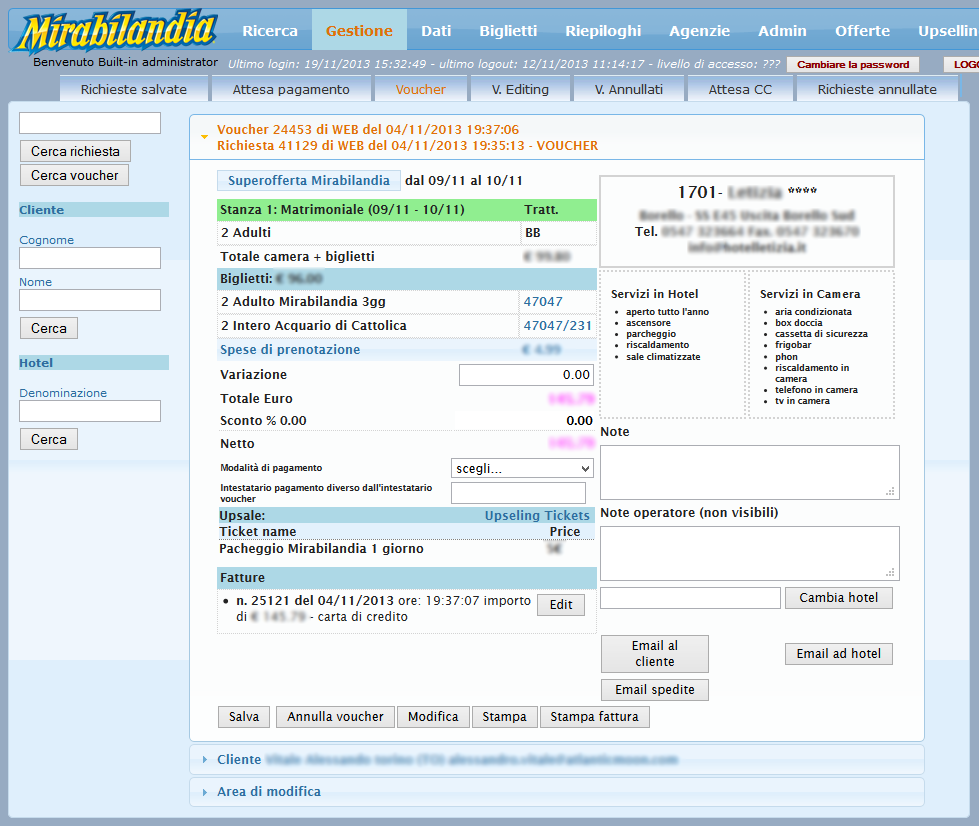Screen dimensions: 979x826
Task: Open the Superofferta Mirabilandia link
Action: (308, 180)
